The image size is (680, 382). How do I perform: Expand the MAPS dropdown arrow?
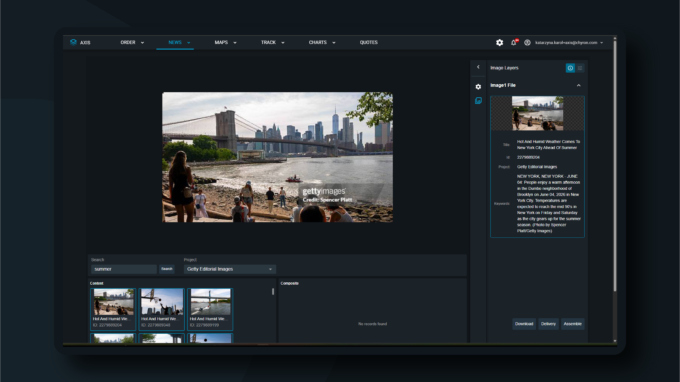pyautogui.click(x=235, y=43)
